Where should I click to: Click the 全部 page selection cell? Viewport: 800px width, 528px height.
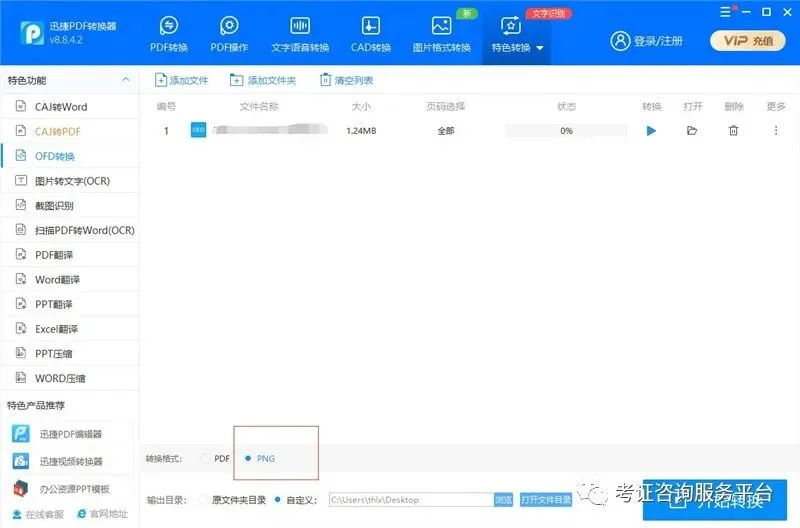pos(445,131)
